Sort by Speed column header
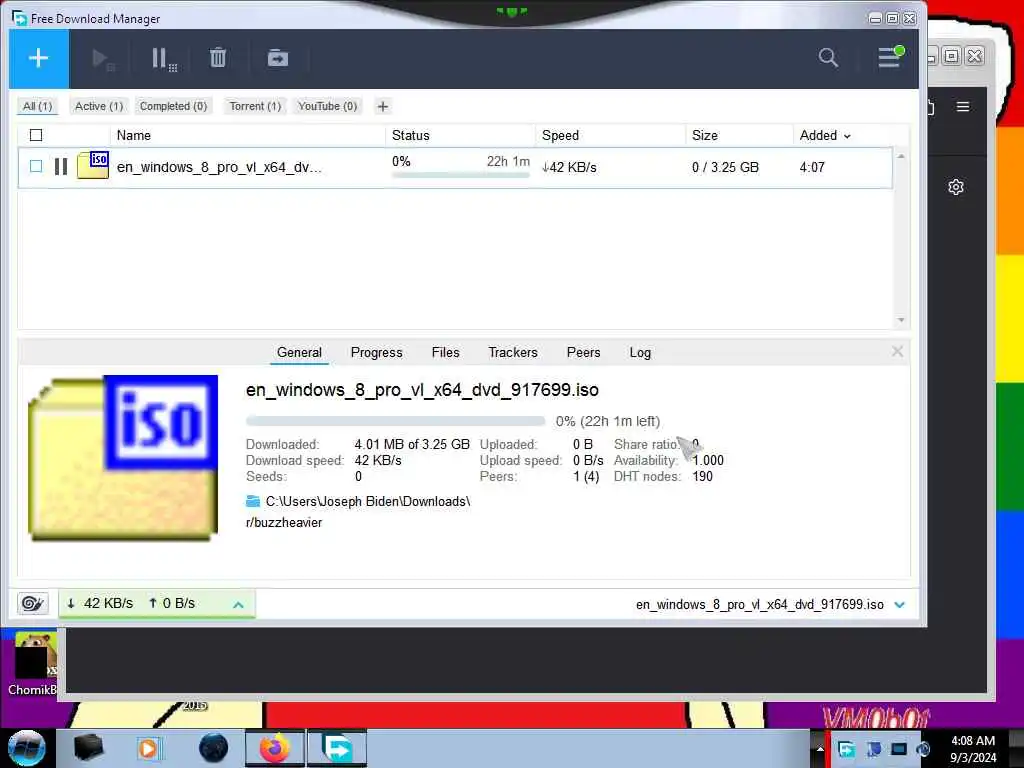 [x=560, y=135]
